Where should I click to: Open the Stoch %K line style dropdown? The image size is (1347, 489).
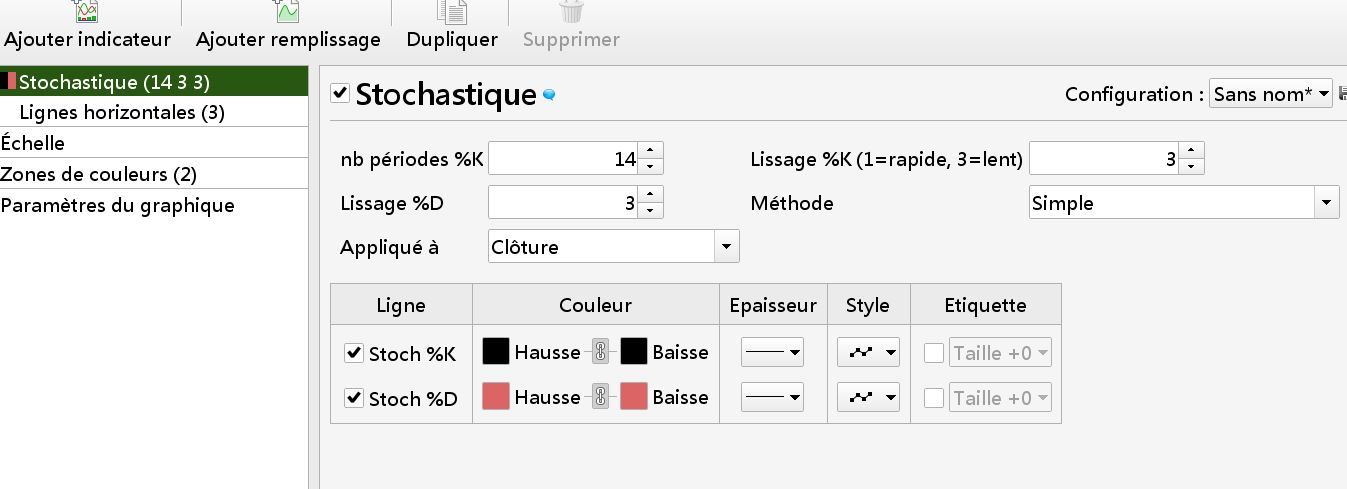click(x=868, y=352)
